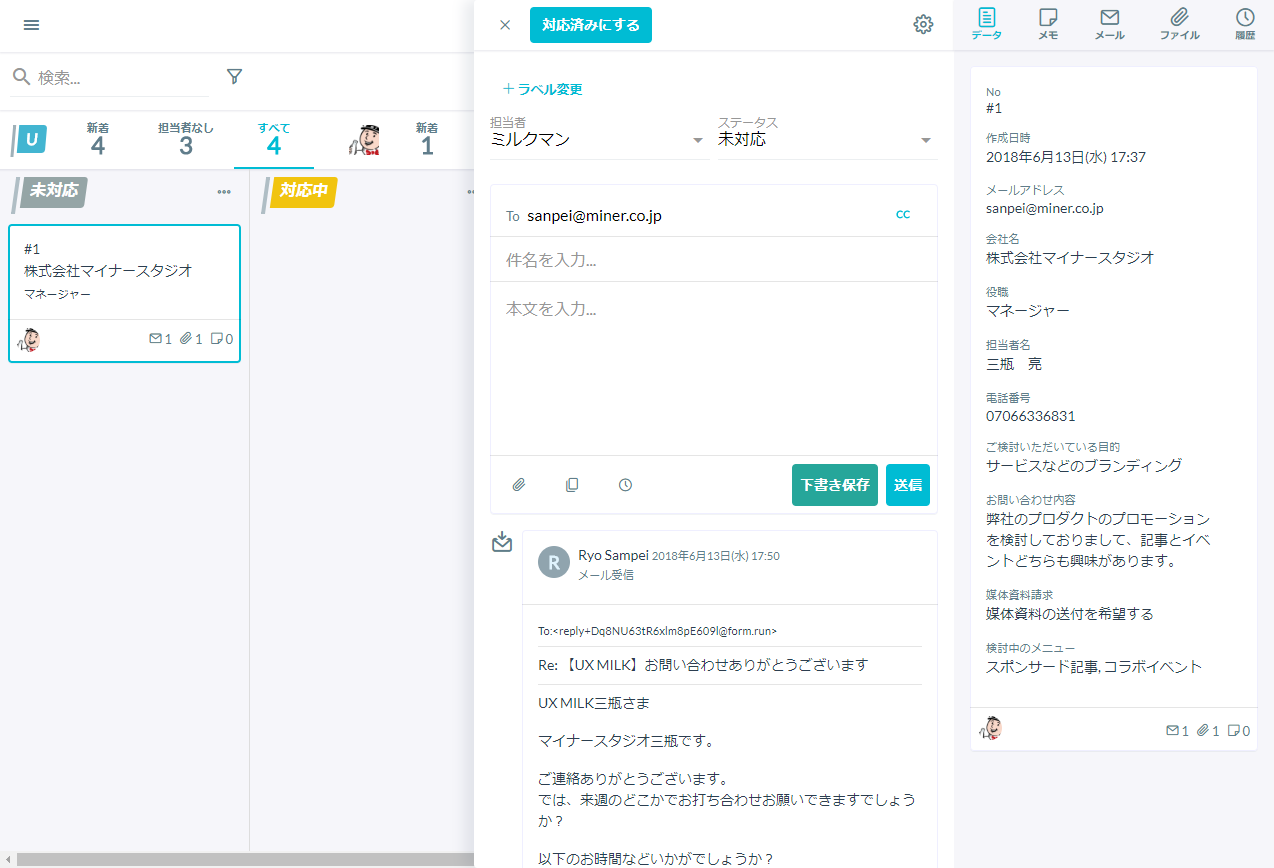Click the 下書き保存 button
The height and width of the screenshot is (868, 1274).
pyautogui.click(x=834, y=485)
